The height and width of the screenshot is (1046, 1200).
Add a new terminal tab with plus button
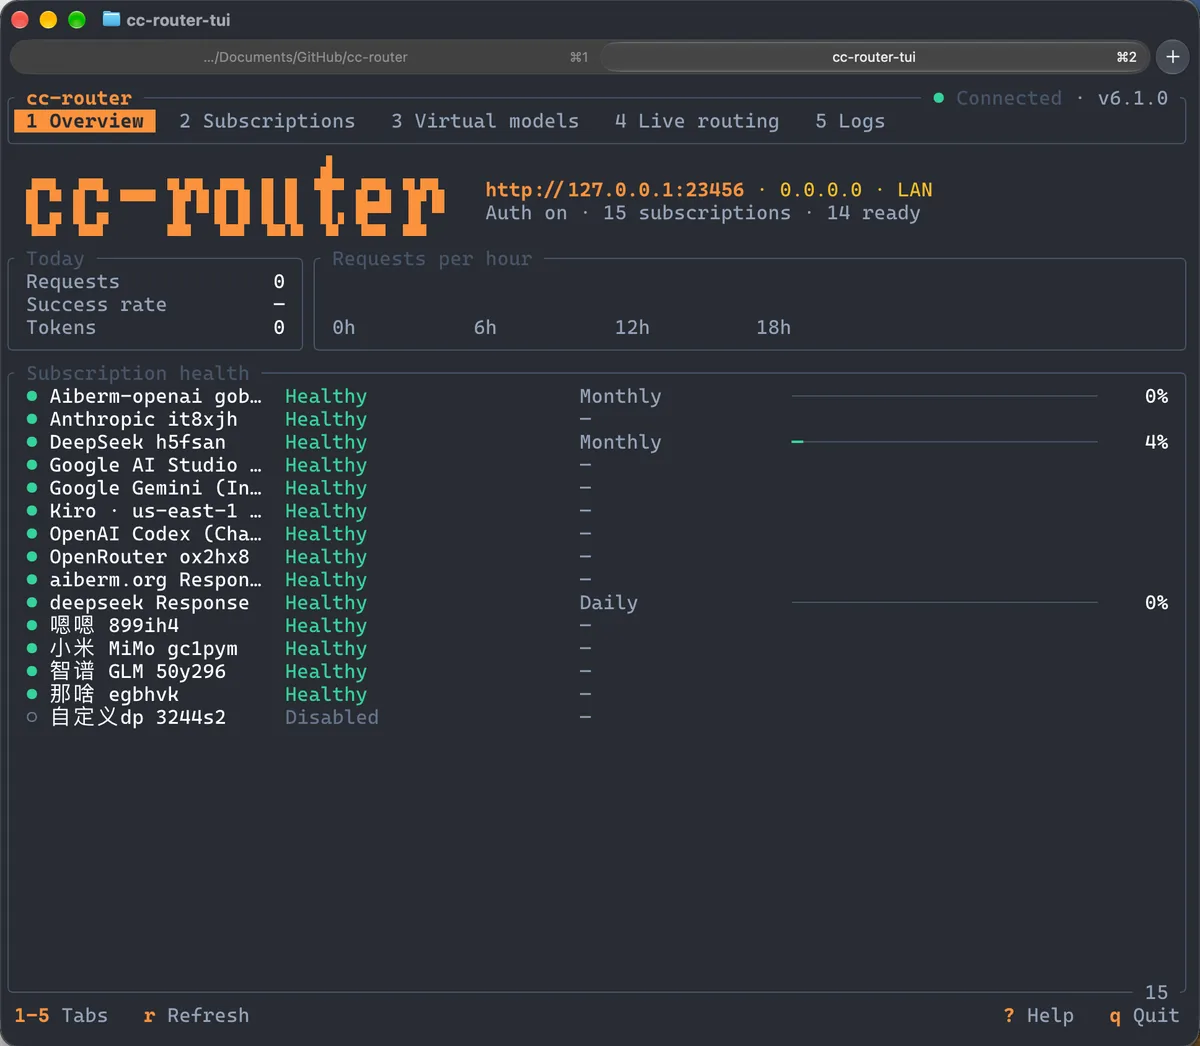1173,57
